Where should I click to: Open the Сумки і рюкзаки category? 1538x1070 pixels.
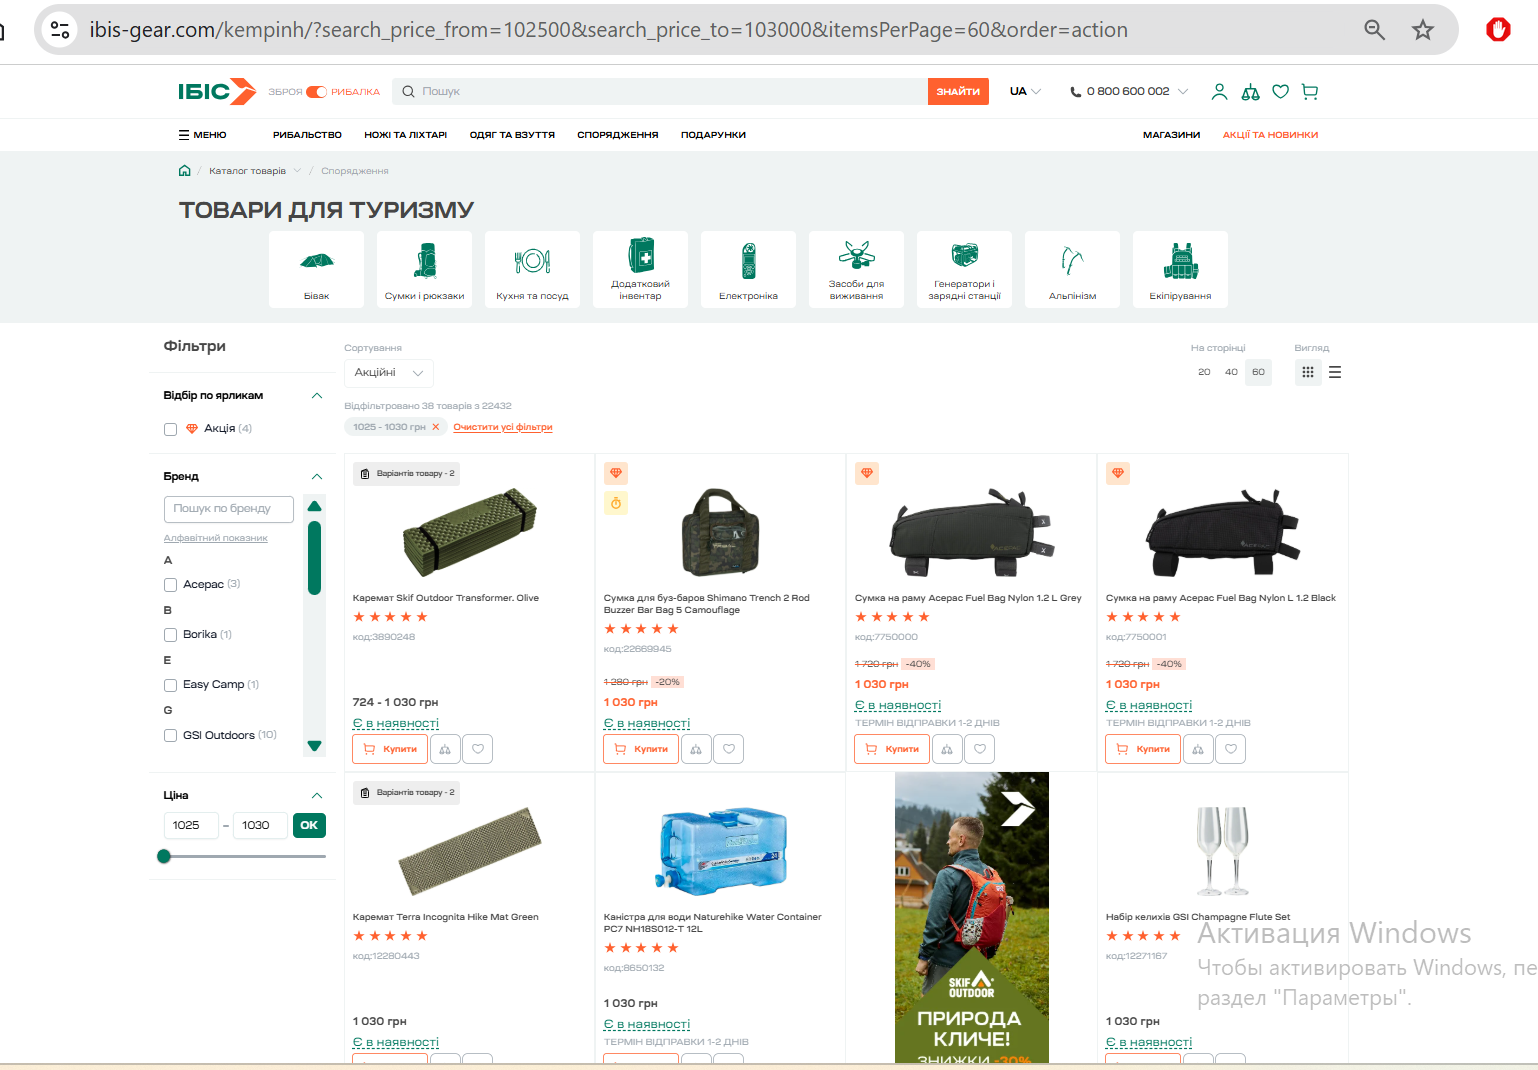(x=425, y=269)
